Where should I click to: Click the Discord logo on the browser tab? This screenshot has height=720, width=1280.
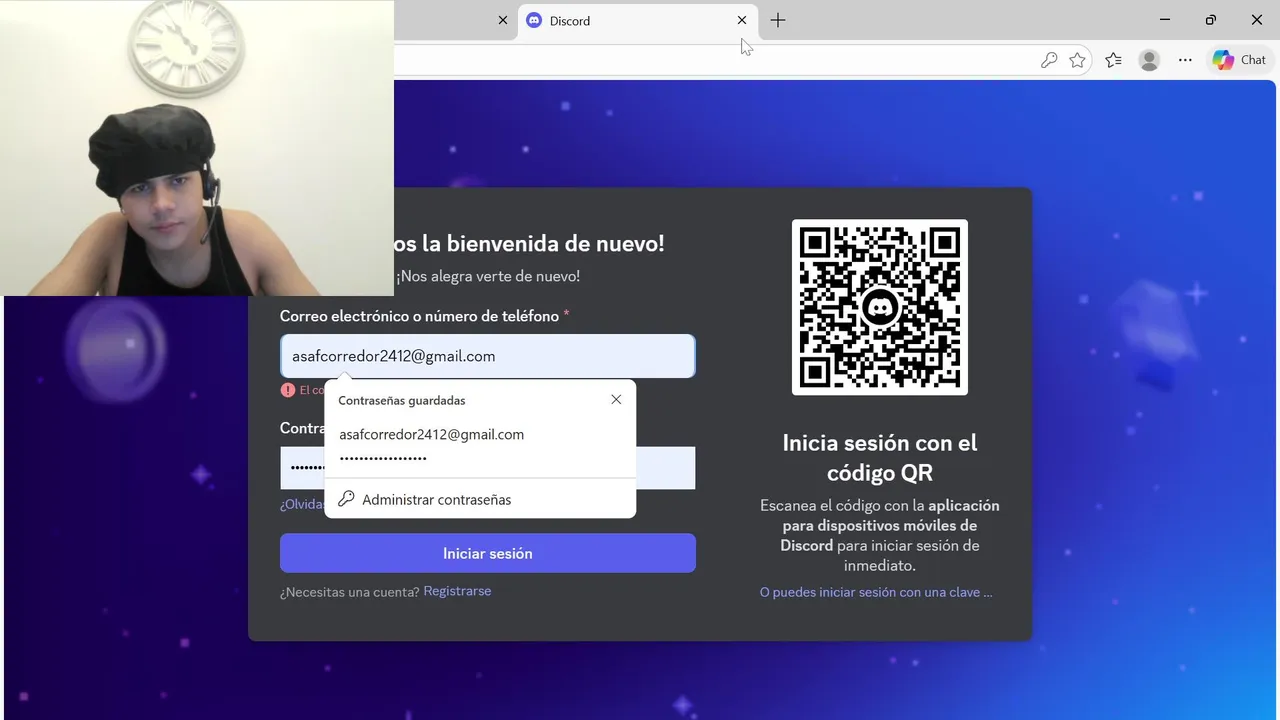tap(534, 20)
